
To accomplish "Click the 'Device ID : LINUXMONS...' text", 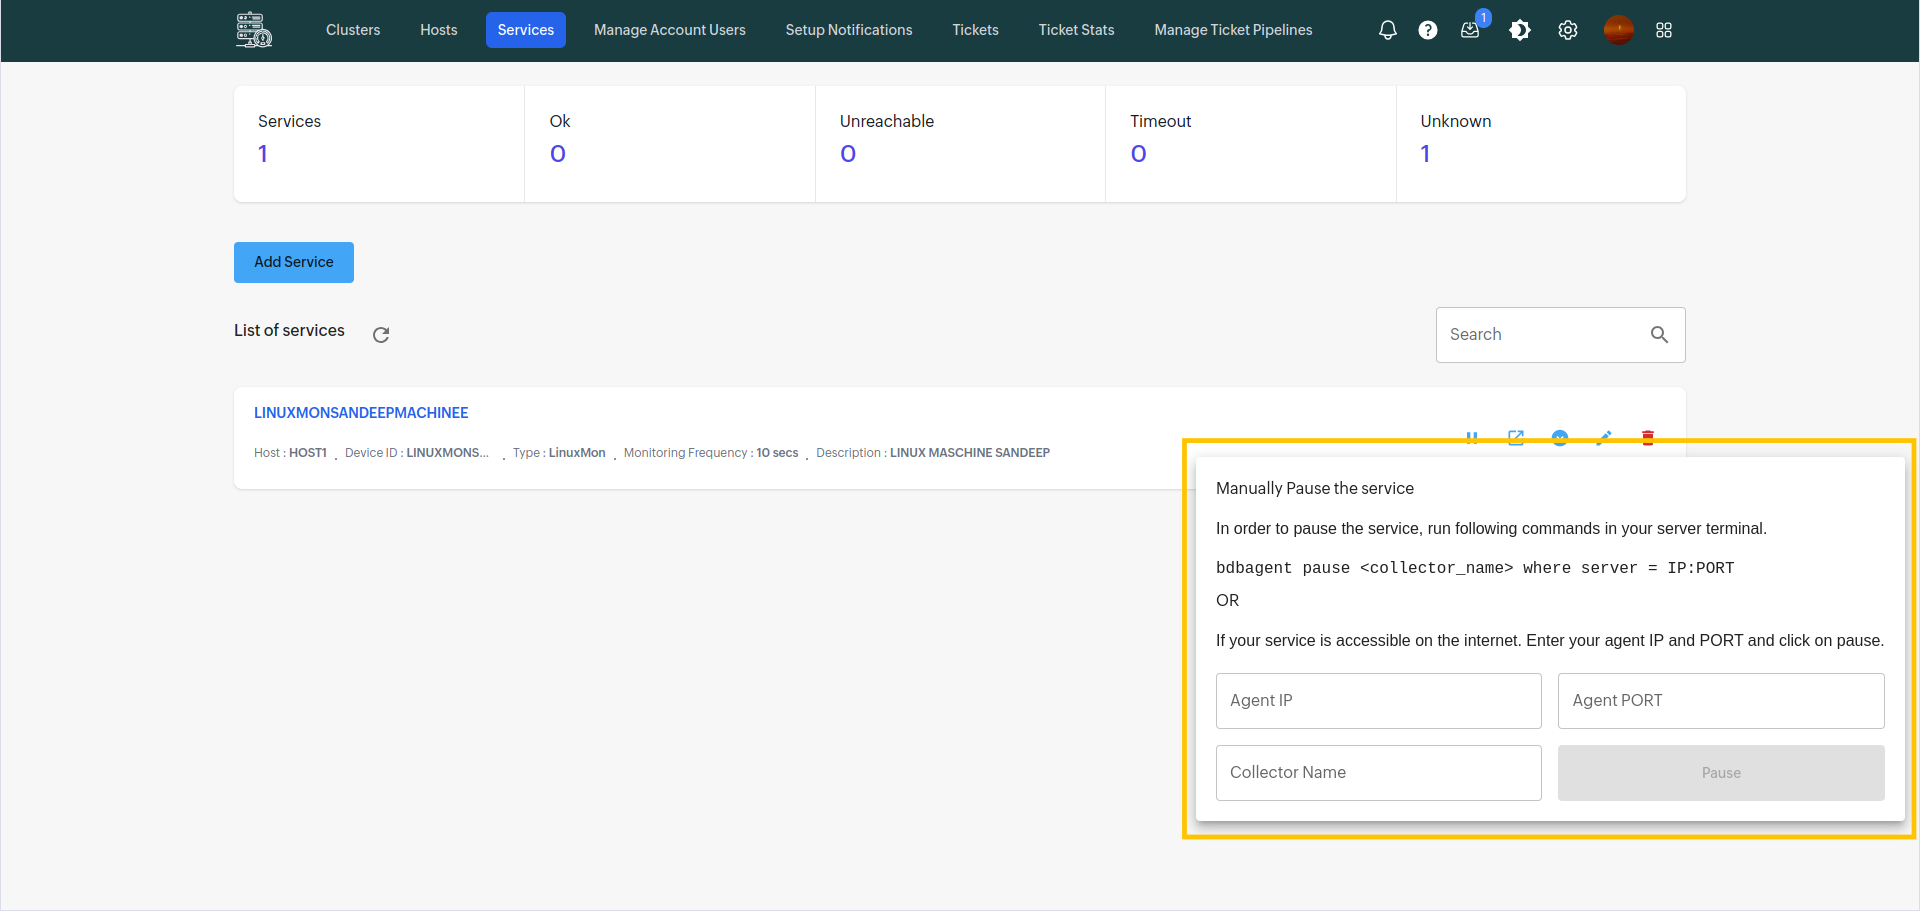I will click(x=417, y=453).
